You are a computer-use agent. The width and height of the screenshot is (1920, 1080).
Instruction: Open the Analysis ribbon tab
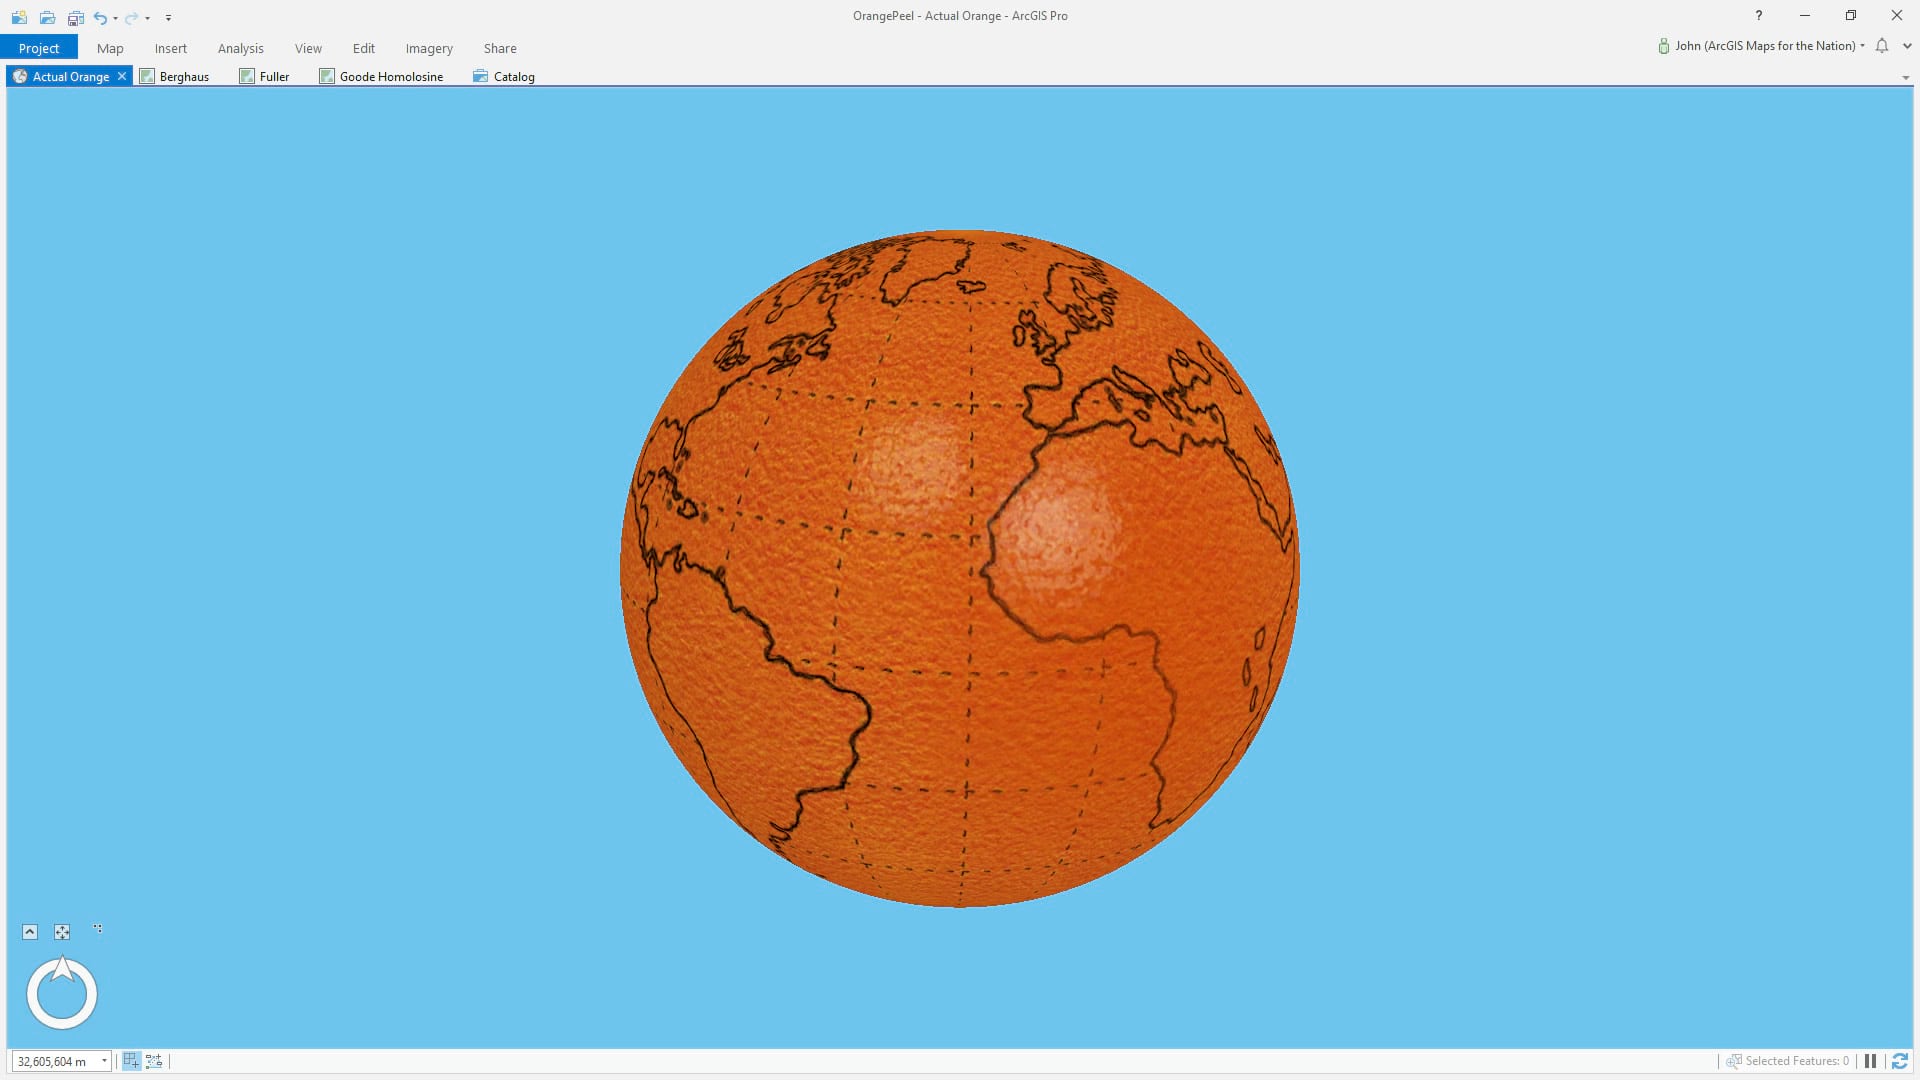coord(240,48)
